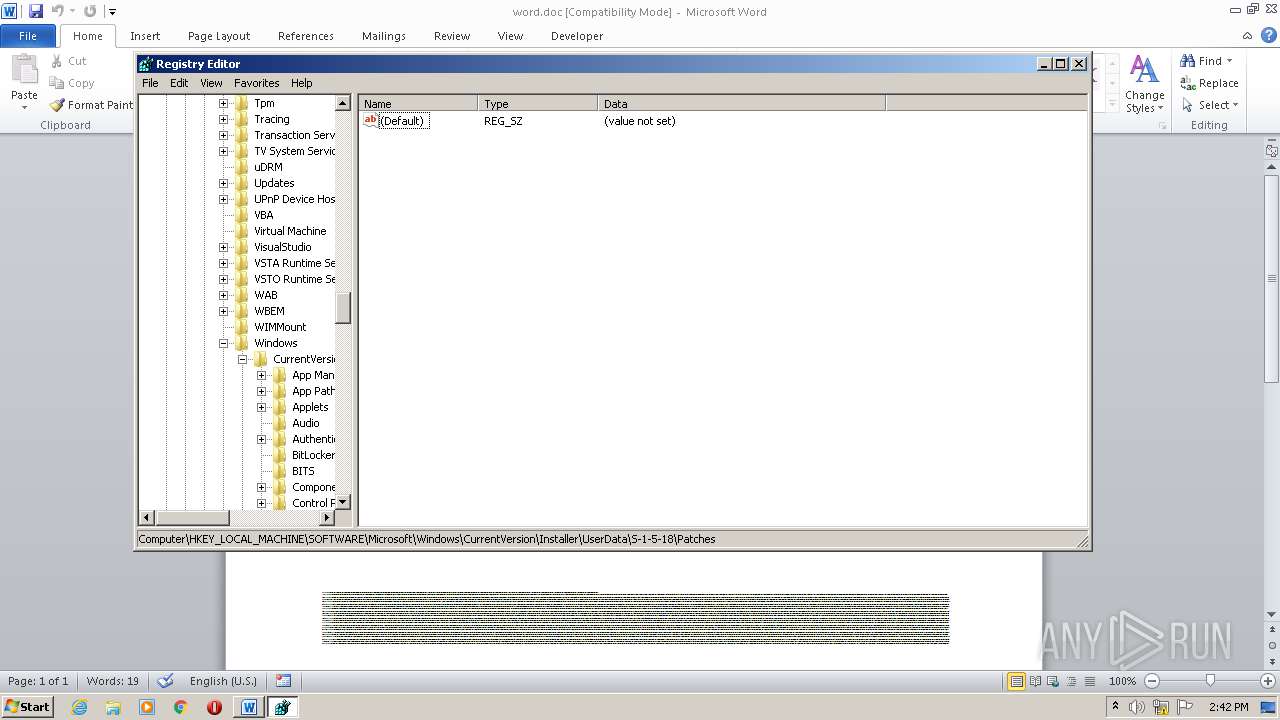Switch to Draft view
This screenshot has height=720, width=1280.
[x=1088, y=681]
